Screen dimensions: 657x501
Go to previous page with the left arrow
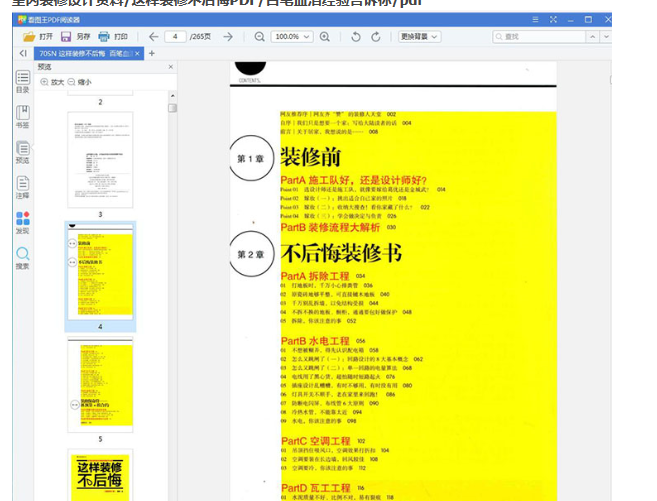pos(154,37)
